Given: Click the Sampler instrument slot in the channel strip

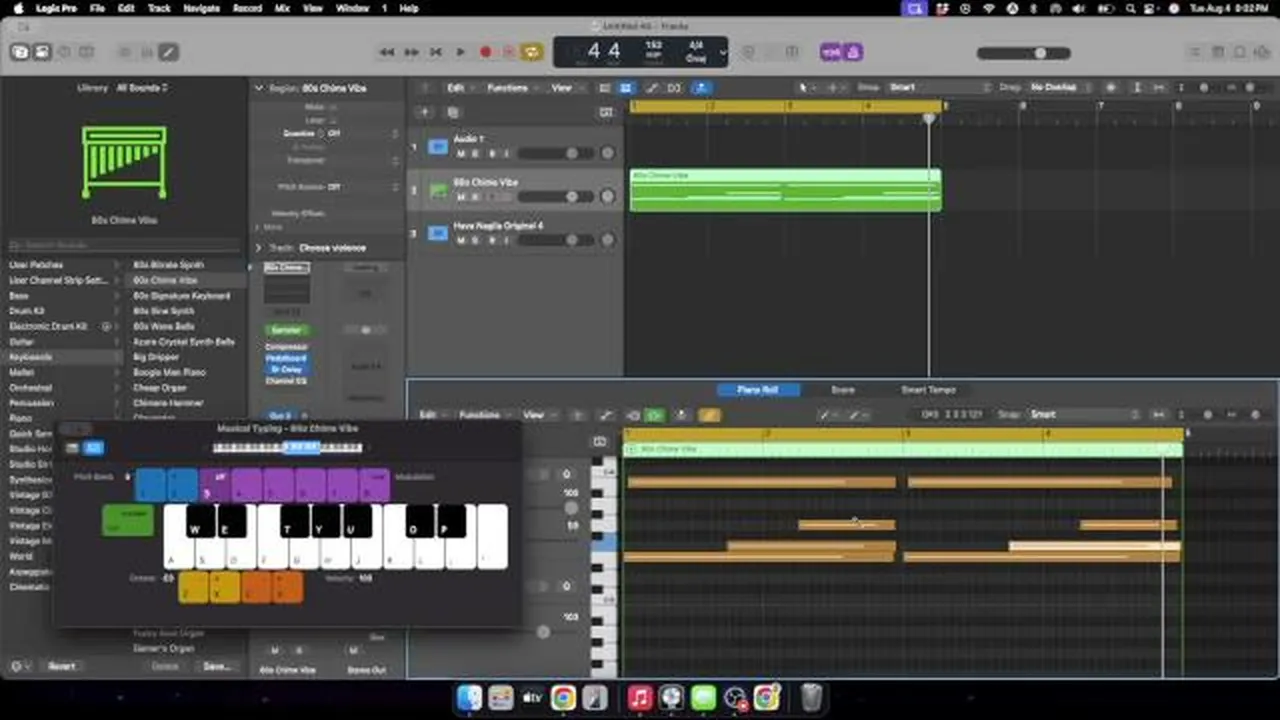Looking at the screenshot, I should [x=287, y=330].
